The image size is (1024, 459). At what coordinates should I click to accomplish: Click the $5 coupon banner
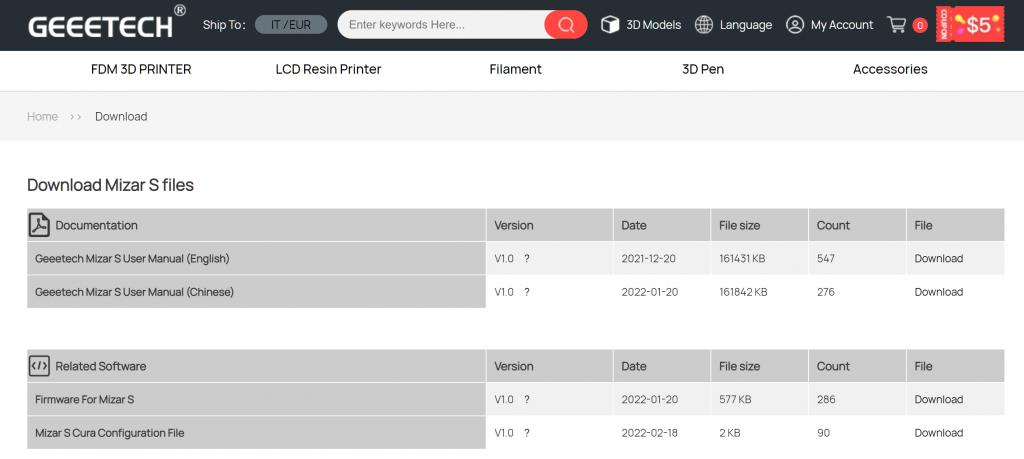coord(970,25)
